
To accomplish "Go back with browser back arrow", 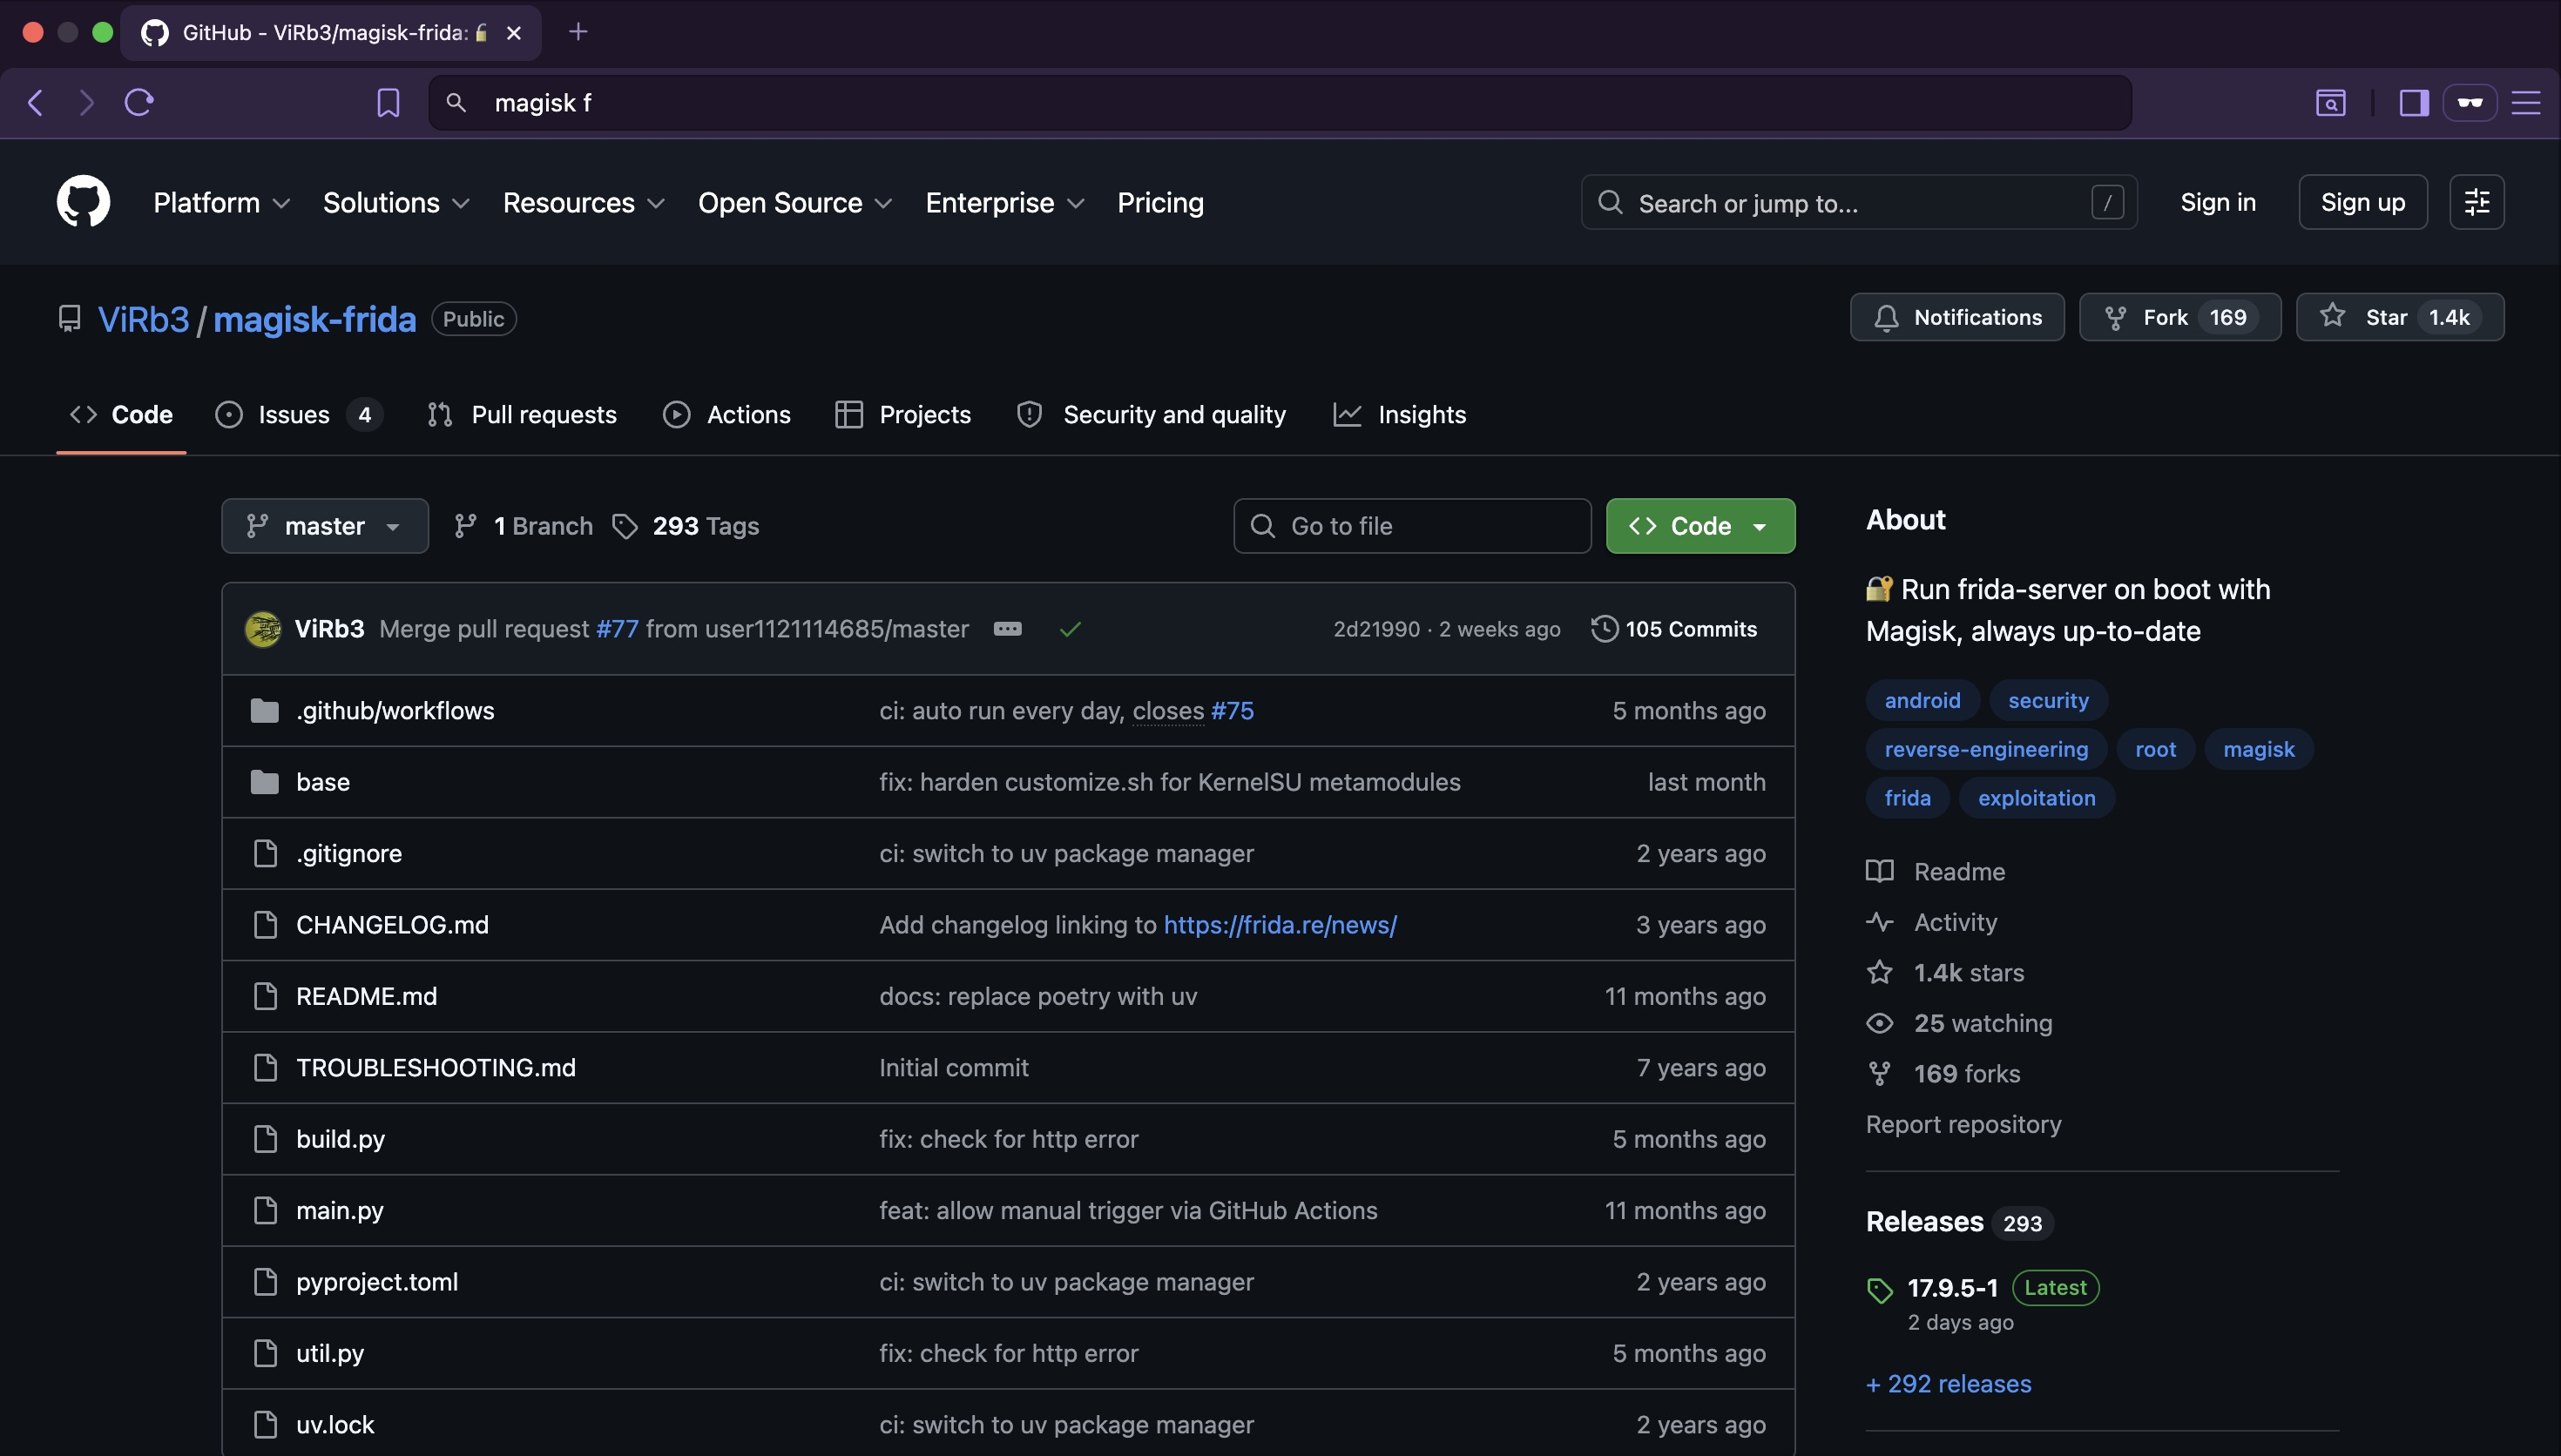I will click(x=36, y=102).
